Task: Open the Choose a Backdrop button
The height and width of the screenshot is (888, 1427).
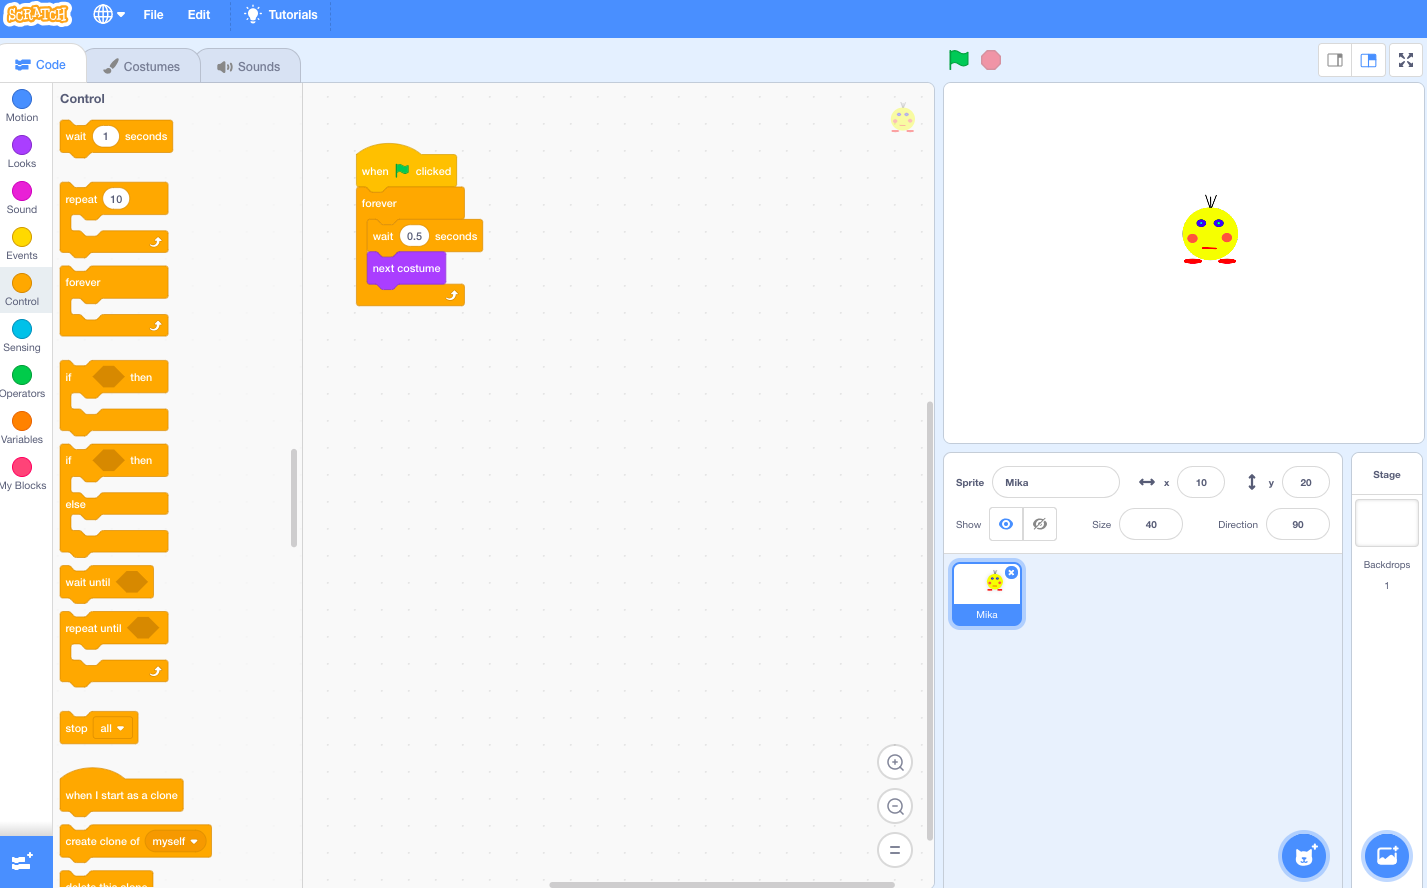Action: [1387, 856]
